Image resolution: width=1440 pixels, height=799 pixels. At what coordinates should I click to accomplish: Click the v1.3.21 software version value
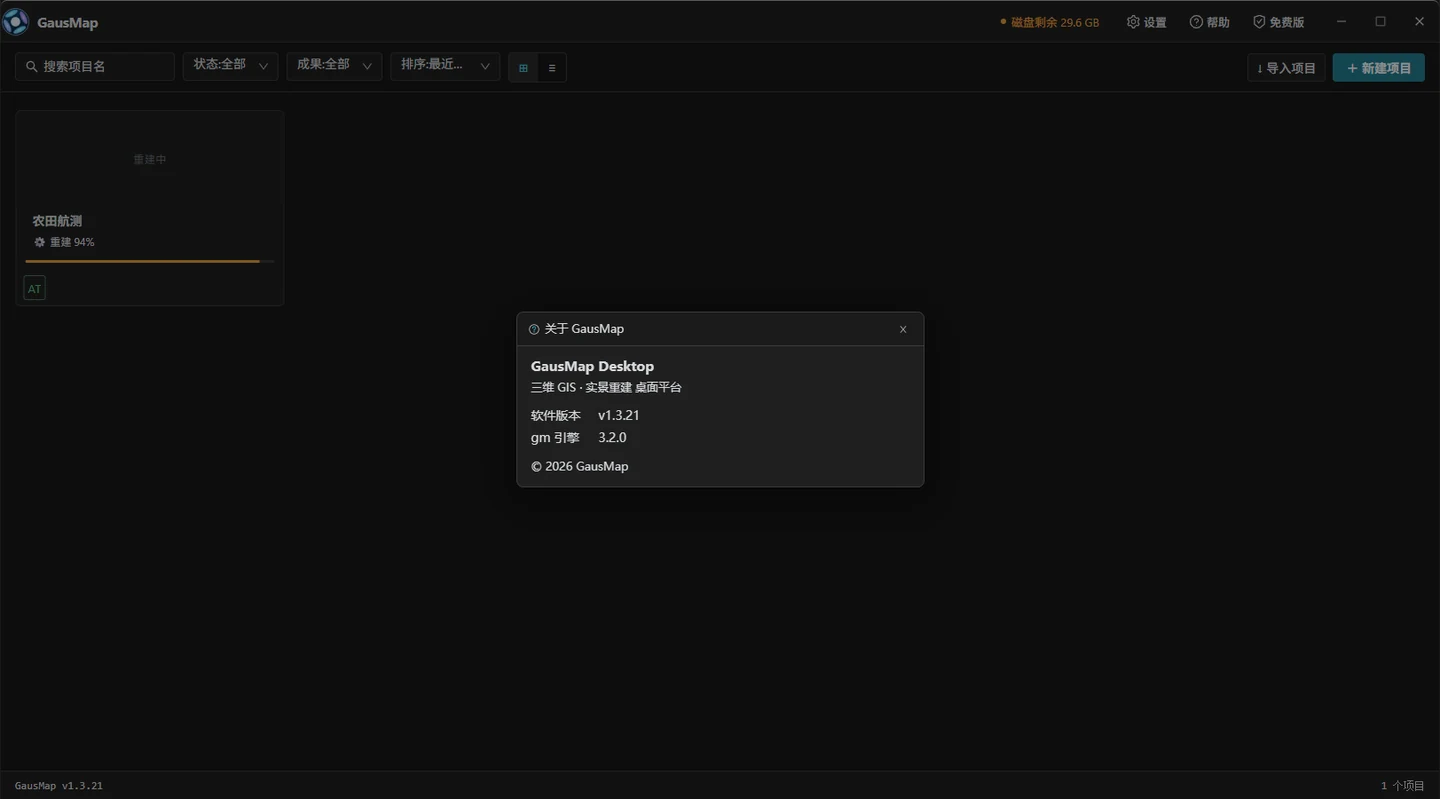point(619,415)
